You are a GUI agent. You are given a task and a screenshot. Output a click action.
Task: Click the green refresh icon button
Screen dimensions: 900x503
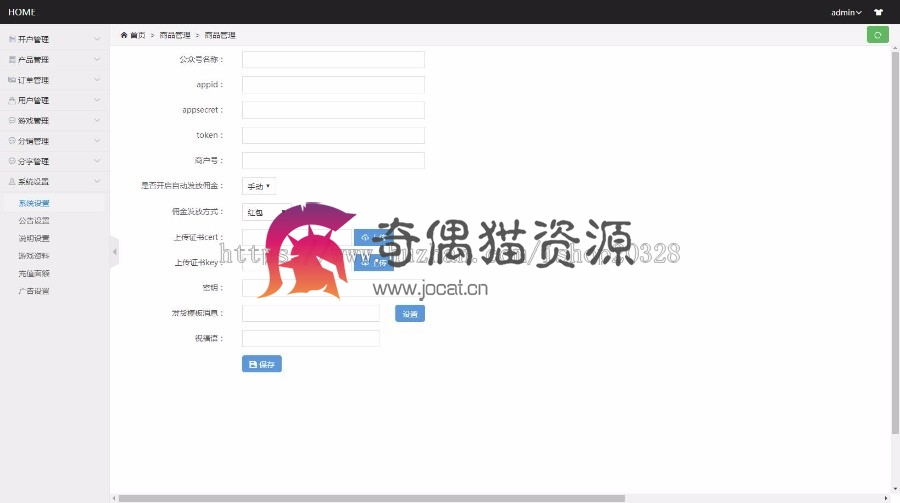877,35
